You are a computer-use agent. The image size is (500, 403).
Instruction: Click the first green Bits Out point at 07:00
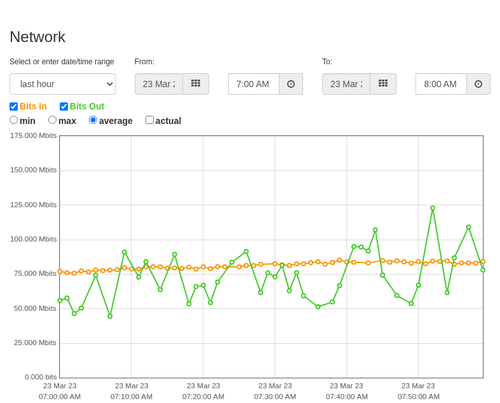click(x=60, y=301)
